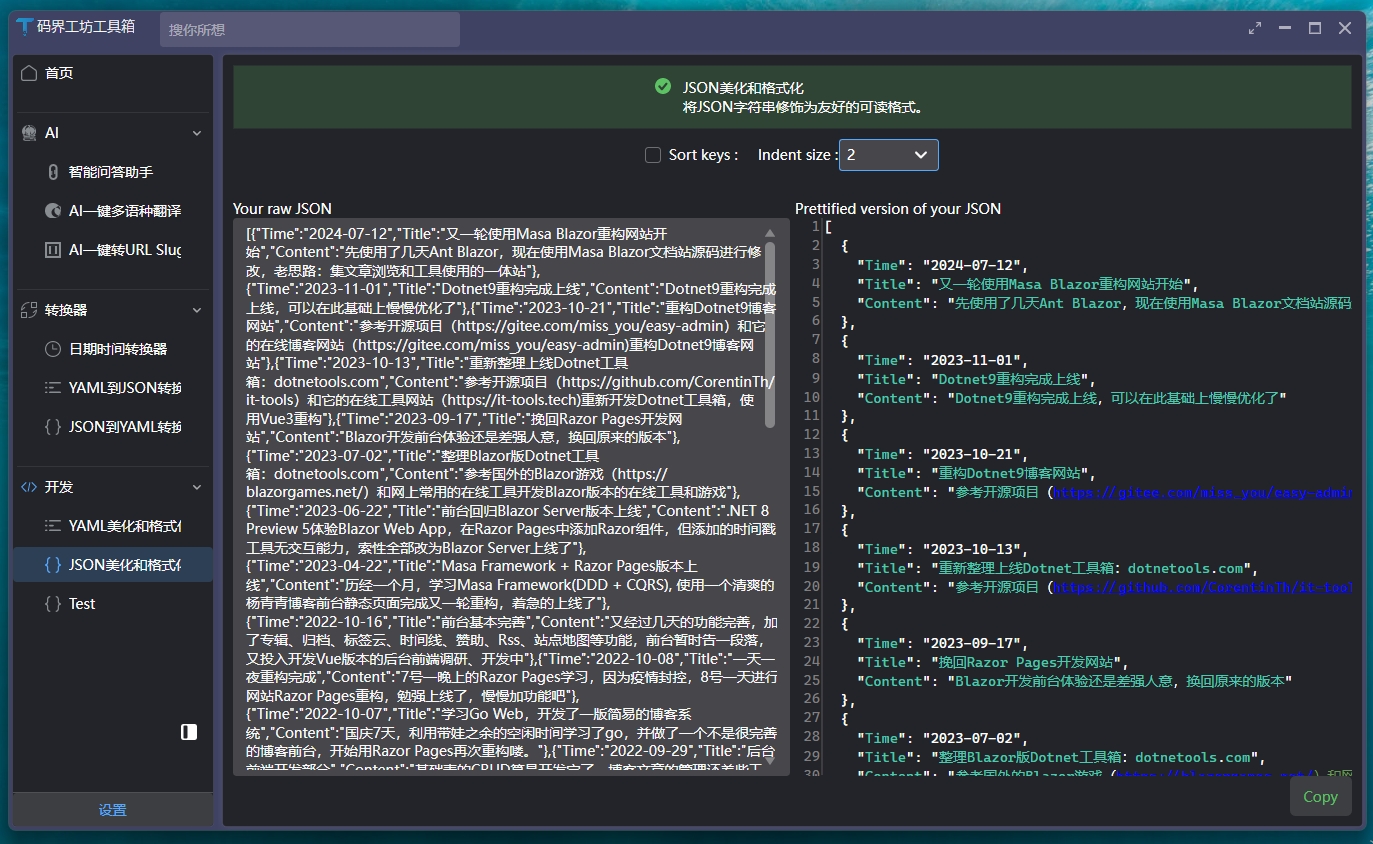Enable the Sort keys checkbox

click(x=653, y=155)
